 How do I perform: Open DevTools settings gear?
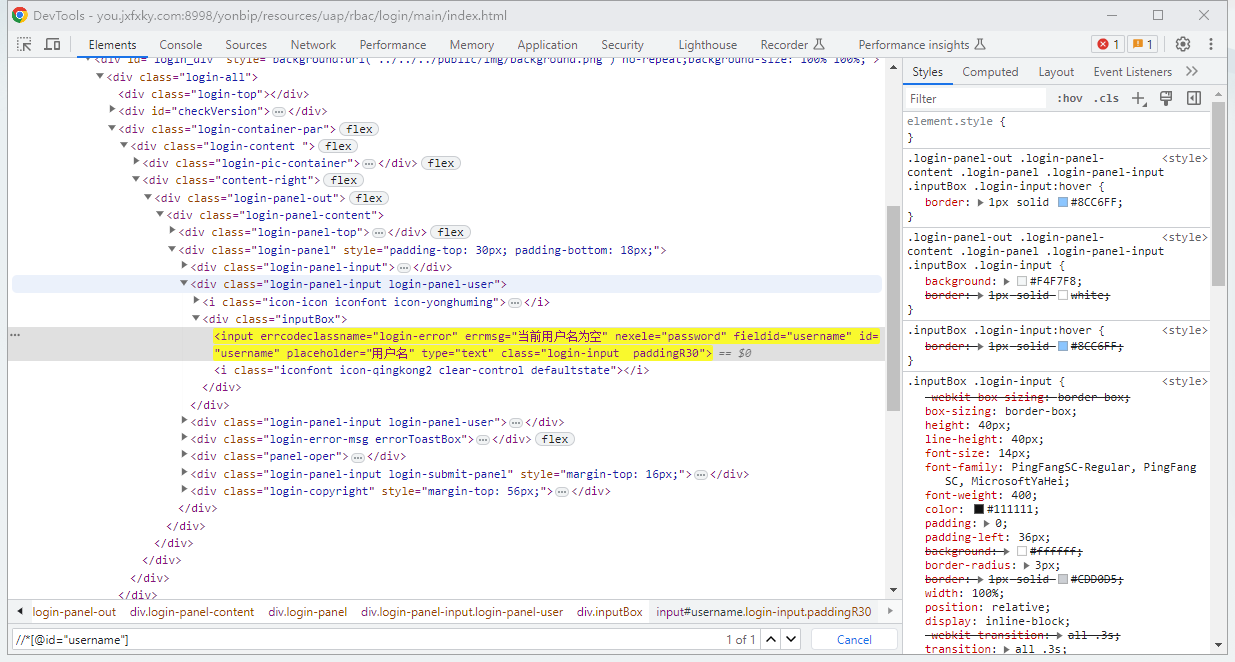point(1183,44)
